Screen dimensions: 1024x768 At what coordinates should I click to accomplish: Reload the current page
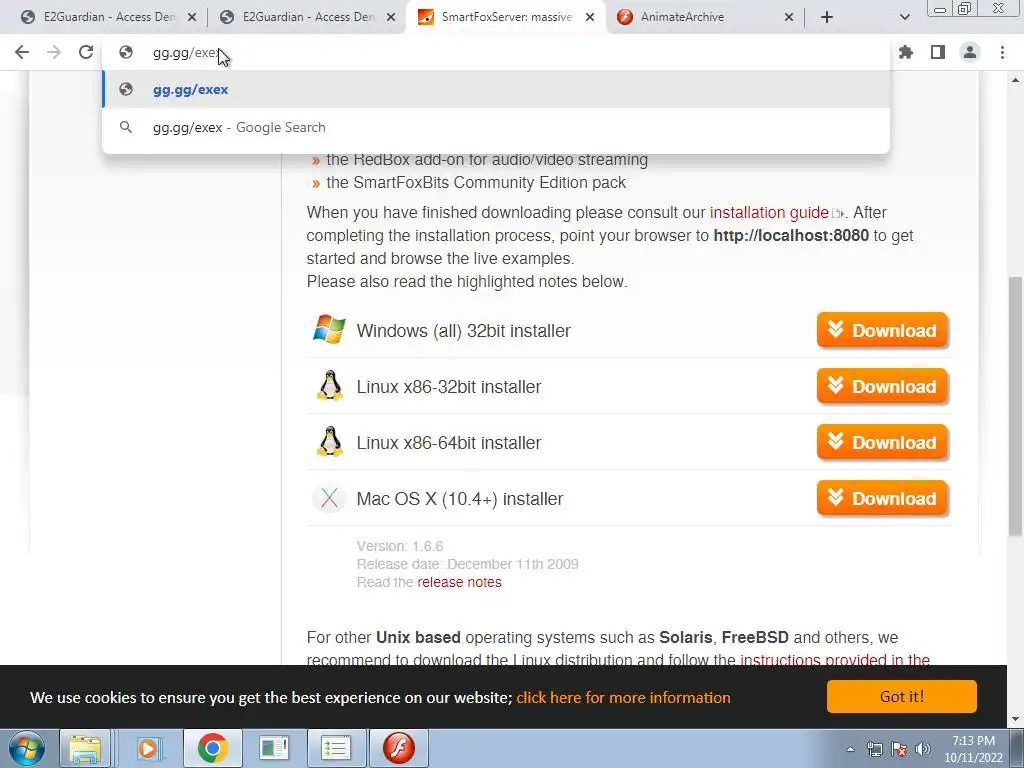[x=86, y=52]
